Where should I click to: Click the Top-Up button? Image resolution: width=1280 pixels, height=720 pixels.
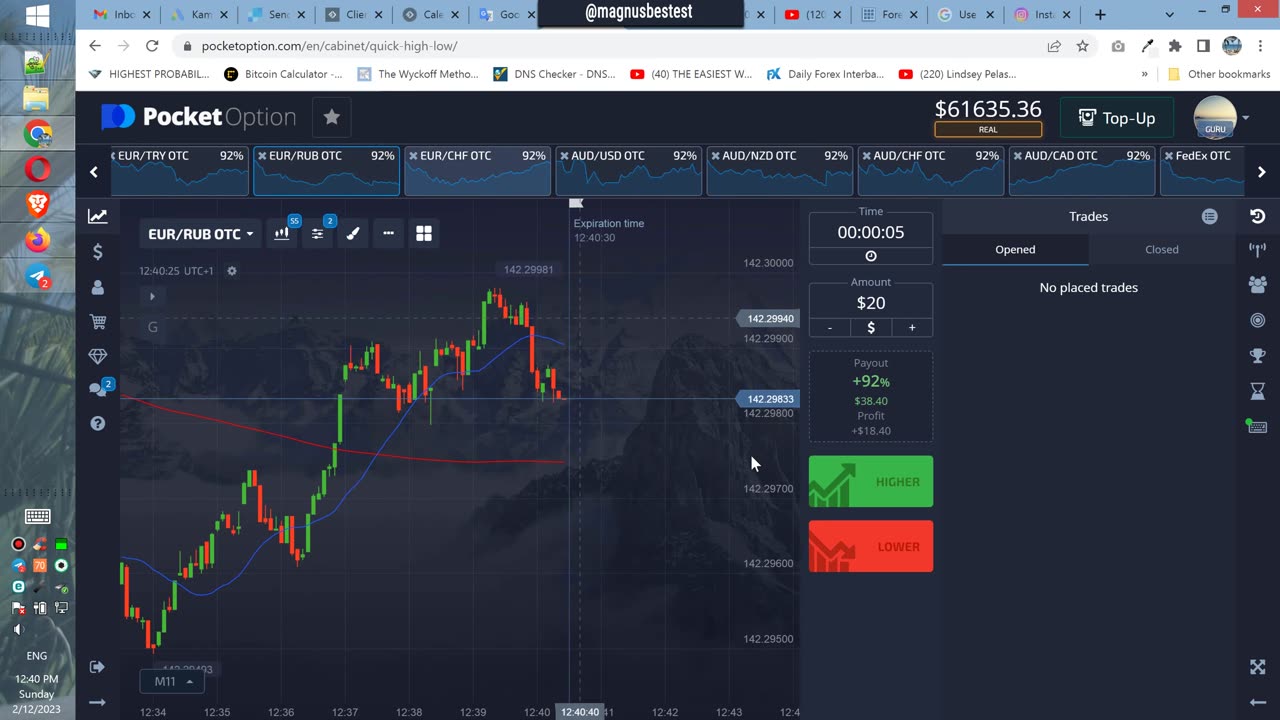tap(1117, 118)
